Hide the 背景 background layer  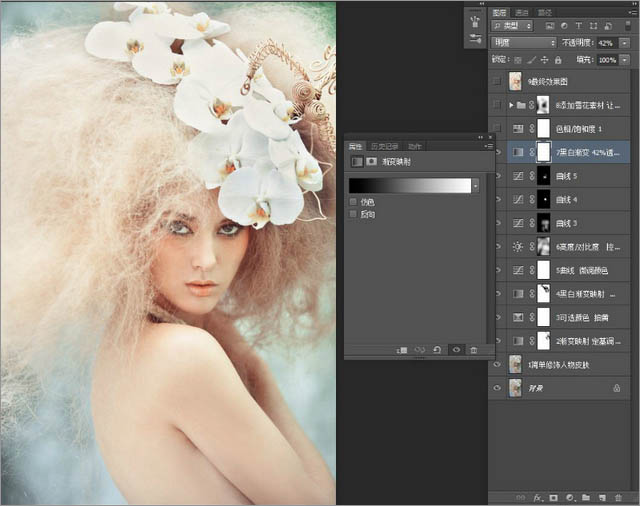pyautogui.click(x=498, y=387)
